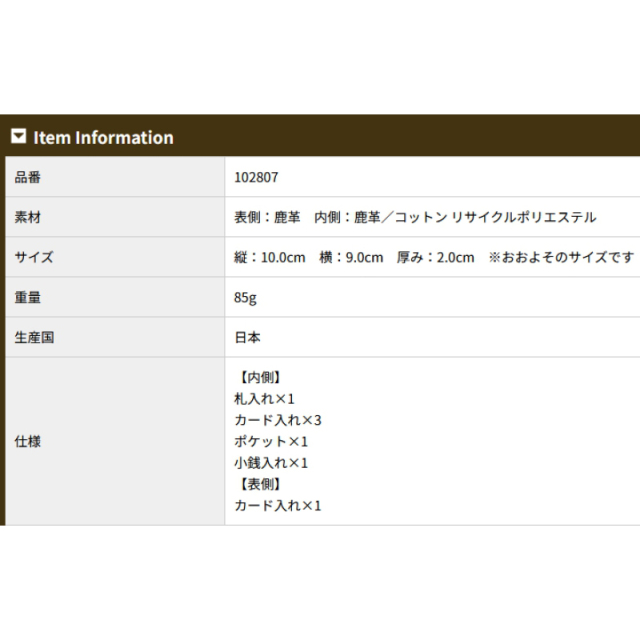
Task: Collapse the Item Information section arrow icon
Action: [18, 136]
